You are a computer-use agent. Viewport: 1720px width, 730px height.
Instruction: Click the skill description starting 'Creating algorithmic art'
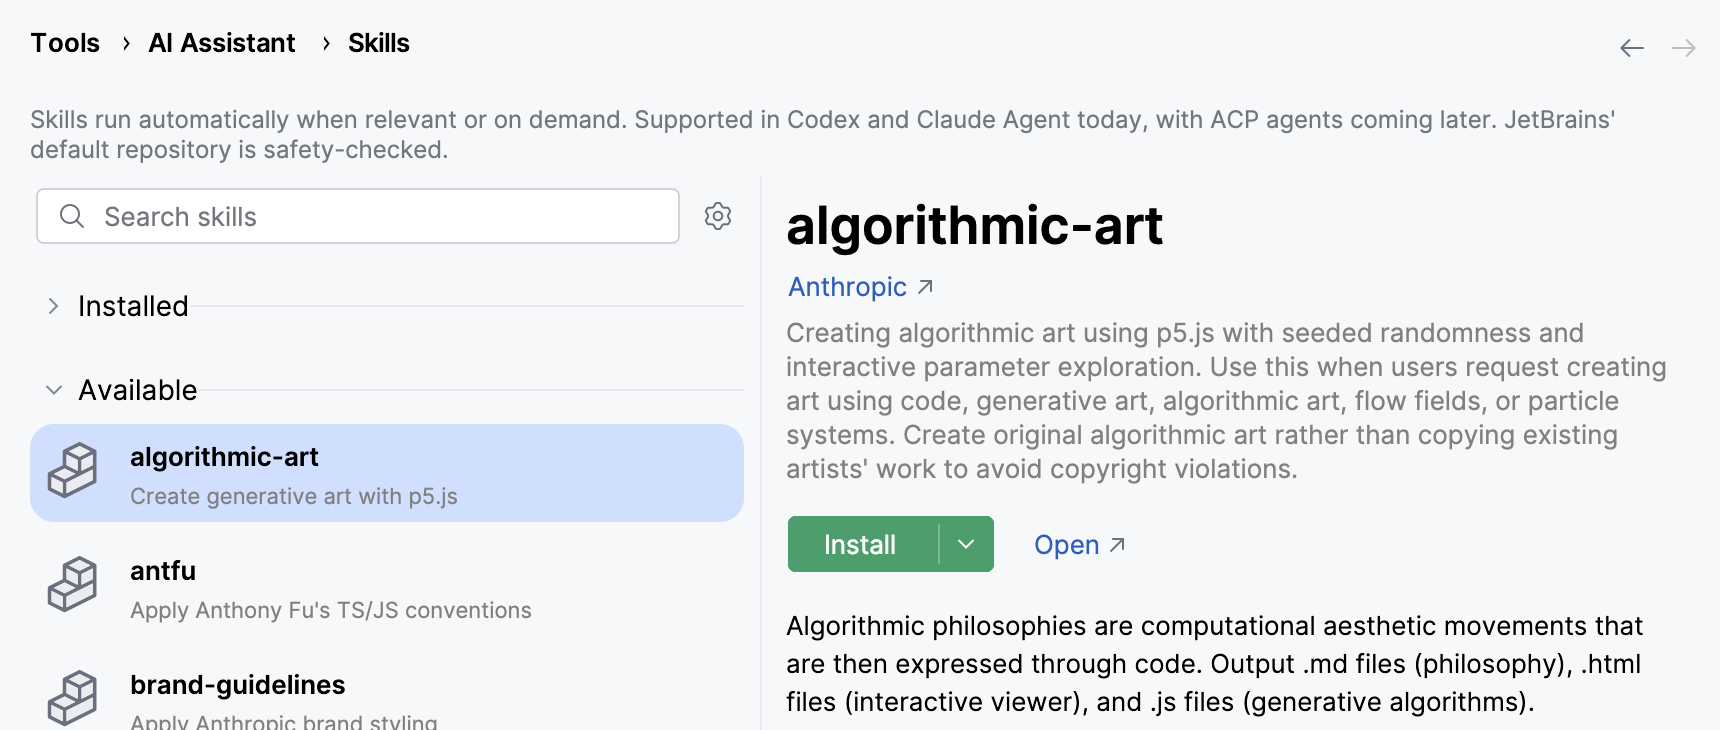click(x=1226, y=401)
